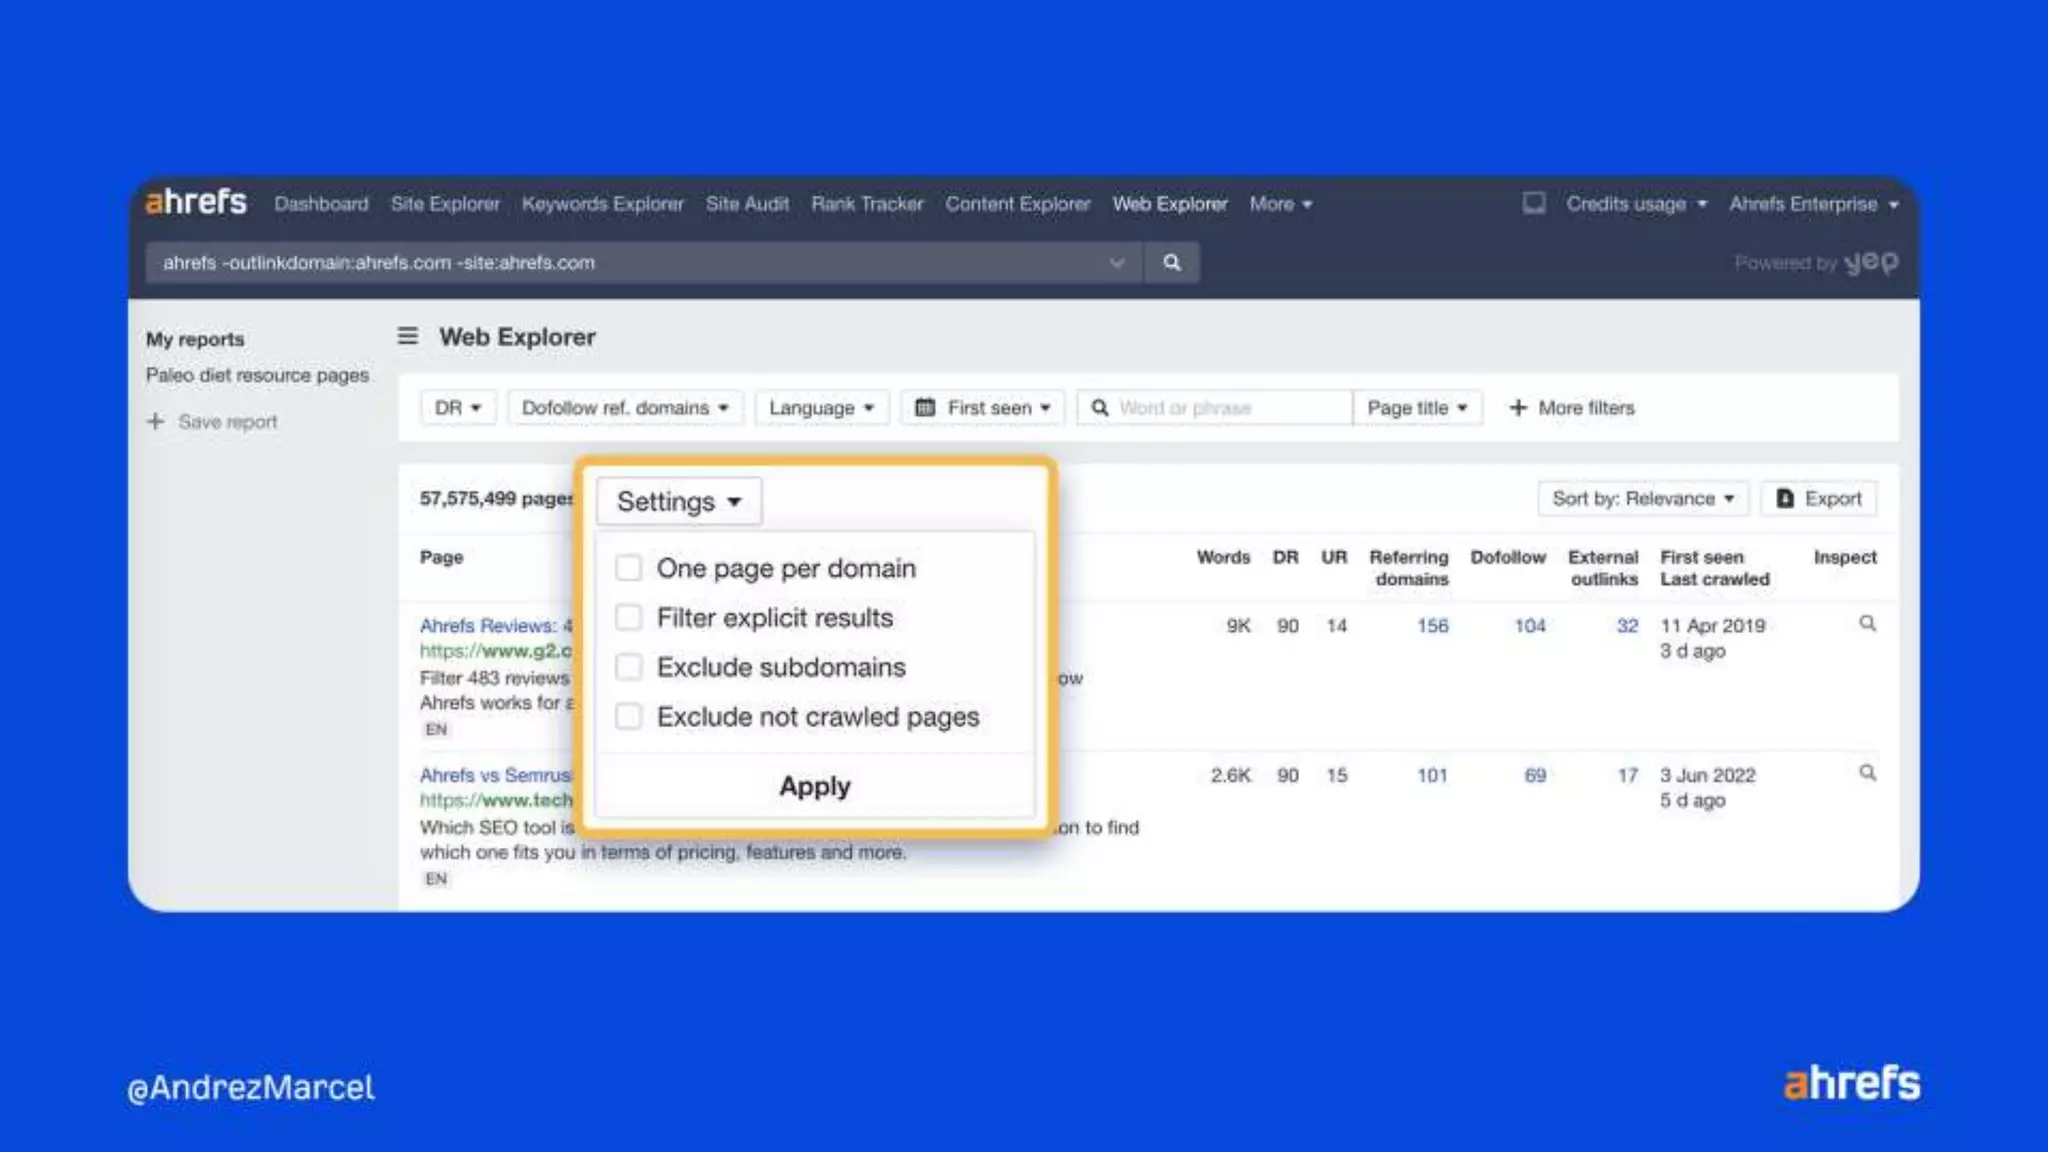Screen dimensions: 2048x1152
Task: Click the Ahrefs logo in the navigation bar
Action: tap(196, 203)
